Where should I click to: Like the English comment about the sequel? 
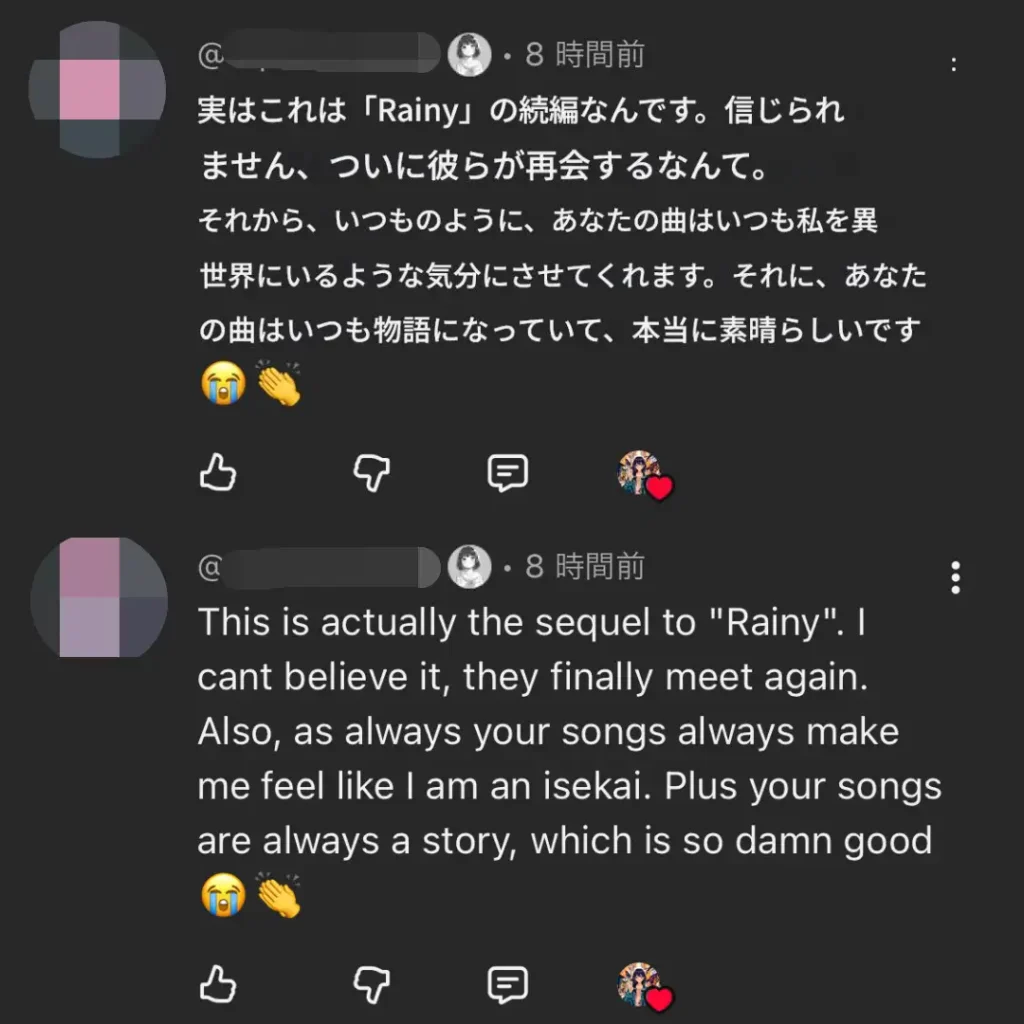218,986
